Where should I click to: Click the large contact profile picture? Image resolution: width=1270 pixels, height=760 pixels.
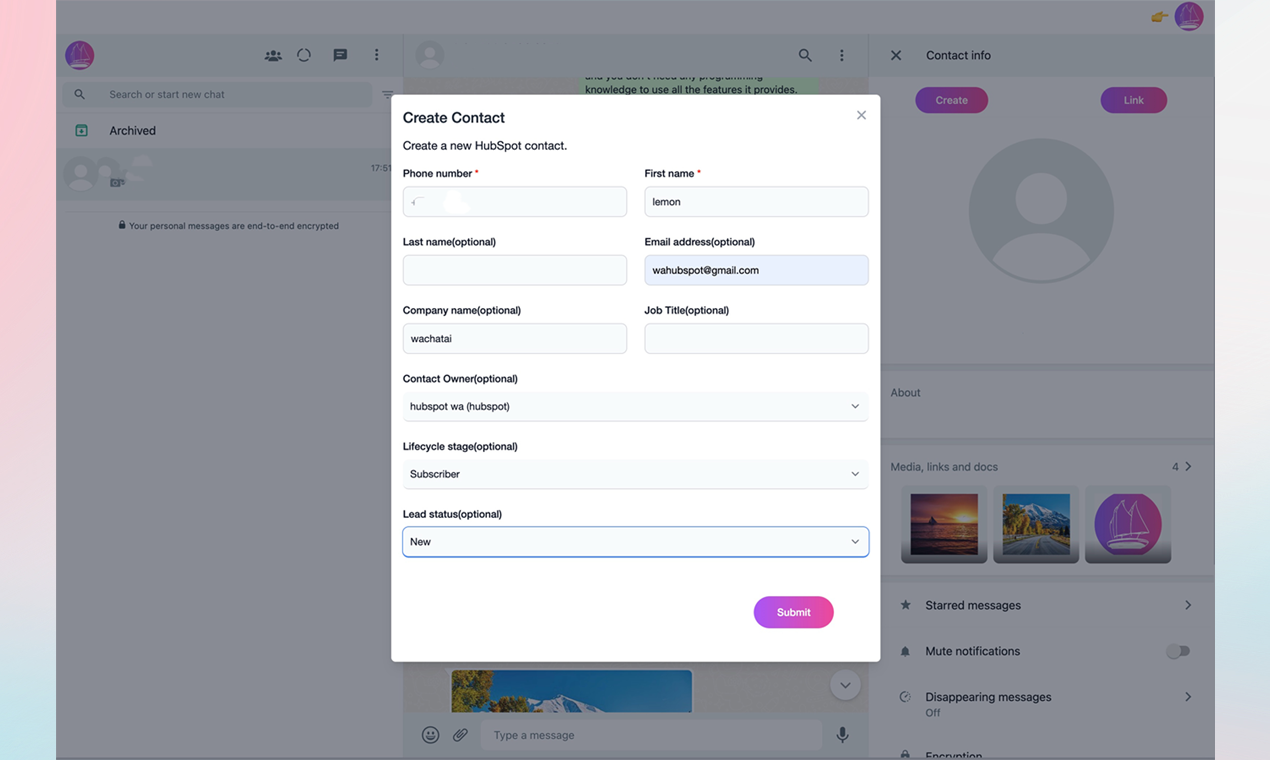coord(1041,211)
